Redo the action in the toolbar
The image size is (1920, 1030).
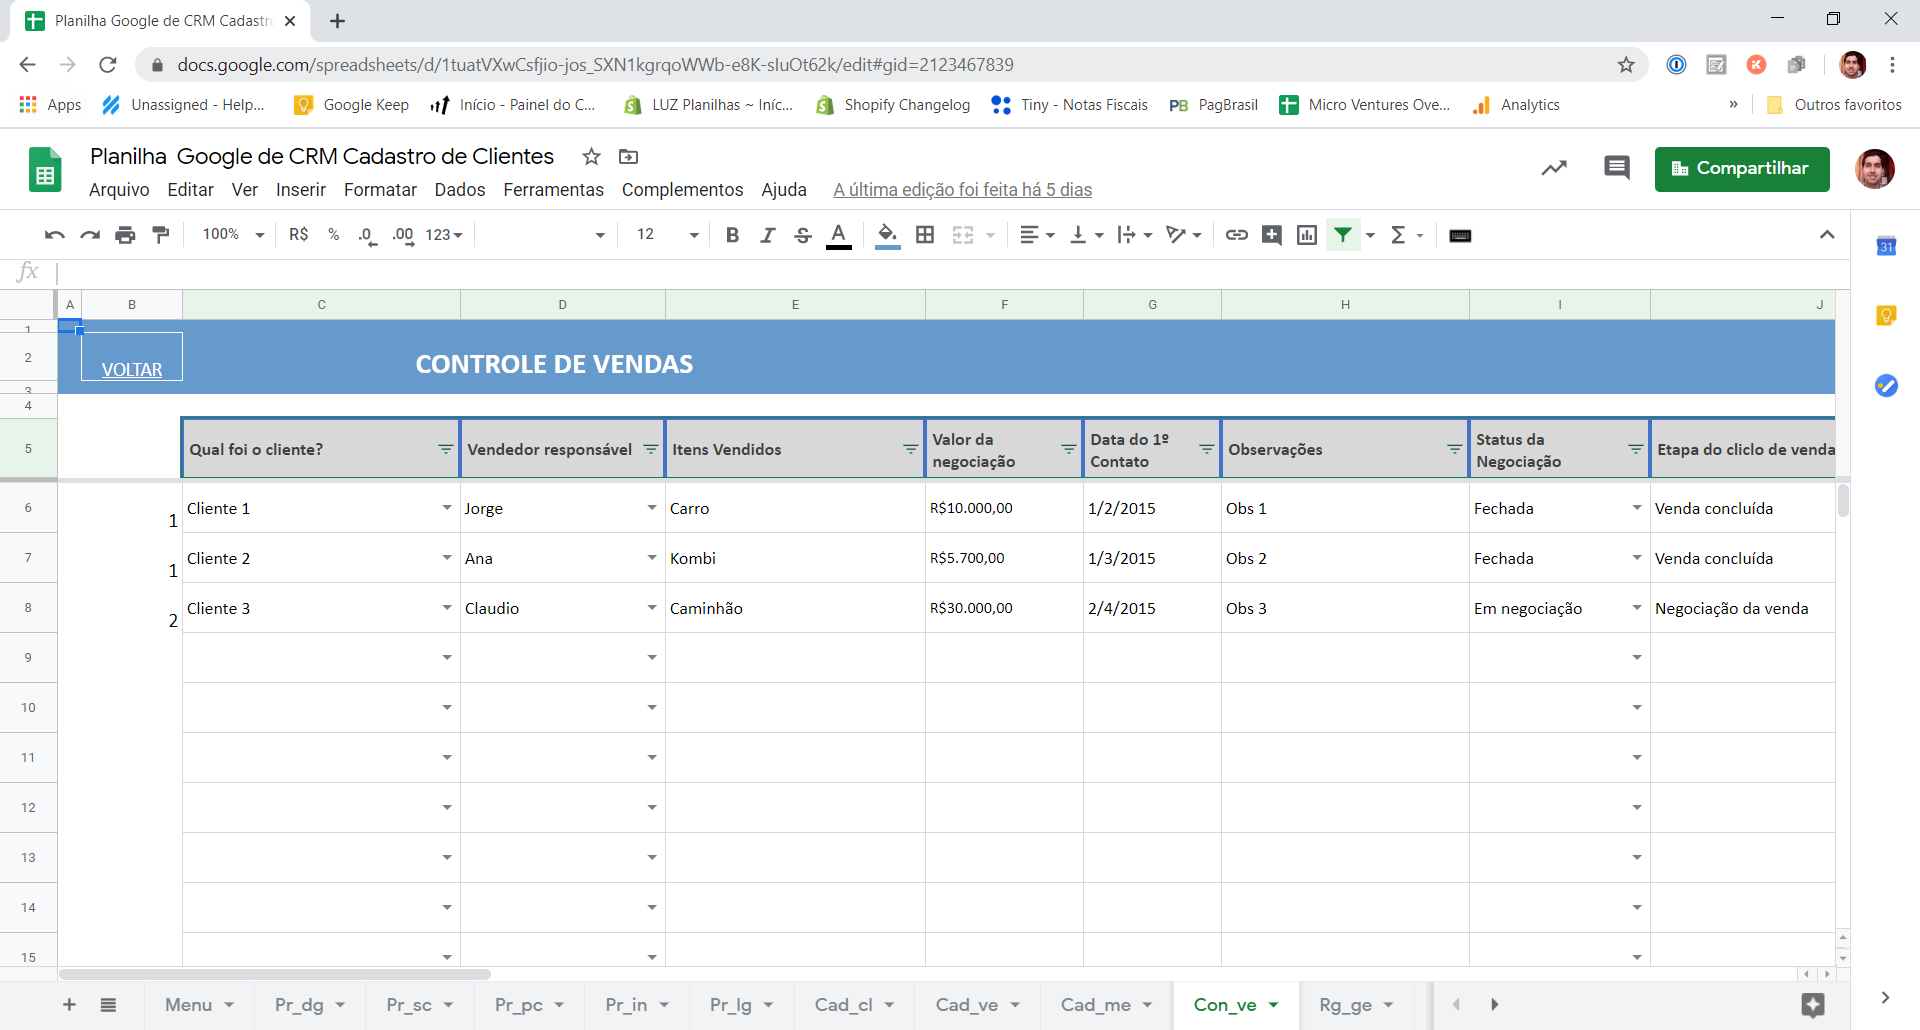(90, 235)
